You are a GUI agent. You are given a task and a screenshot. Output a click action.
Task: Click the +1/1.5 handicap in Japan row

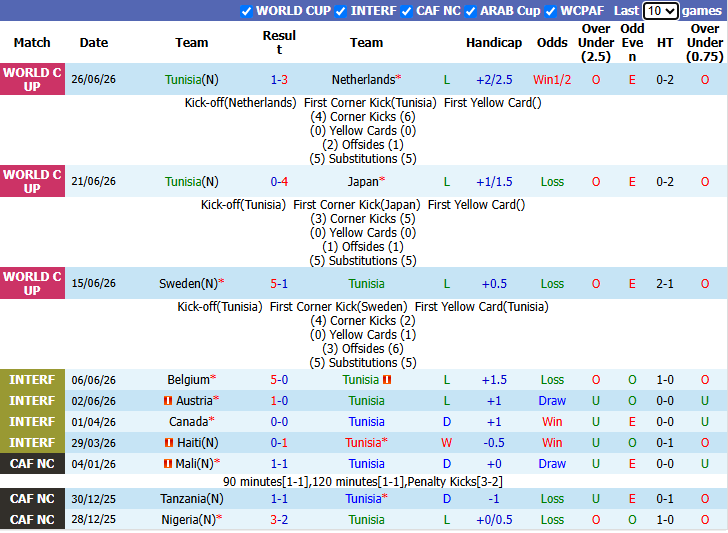[494, 182]
